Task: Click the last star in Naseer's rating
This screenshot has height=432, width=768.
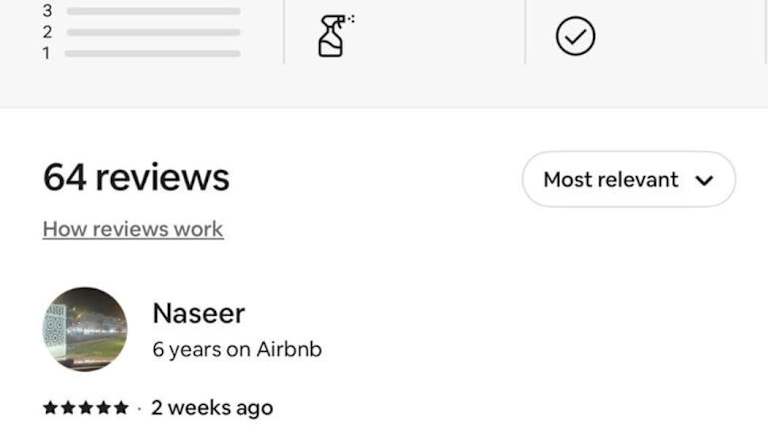Action: tap(121, 408)
